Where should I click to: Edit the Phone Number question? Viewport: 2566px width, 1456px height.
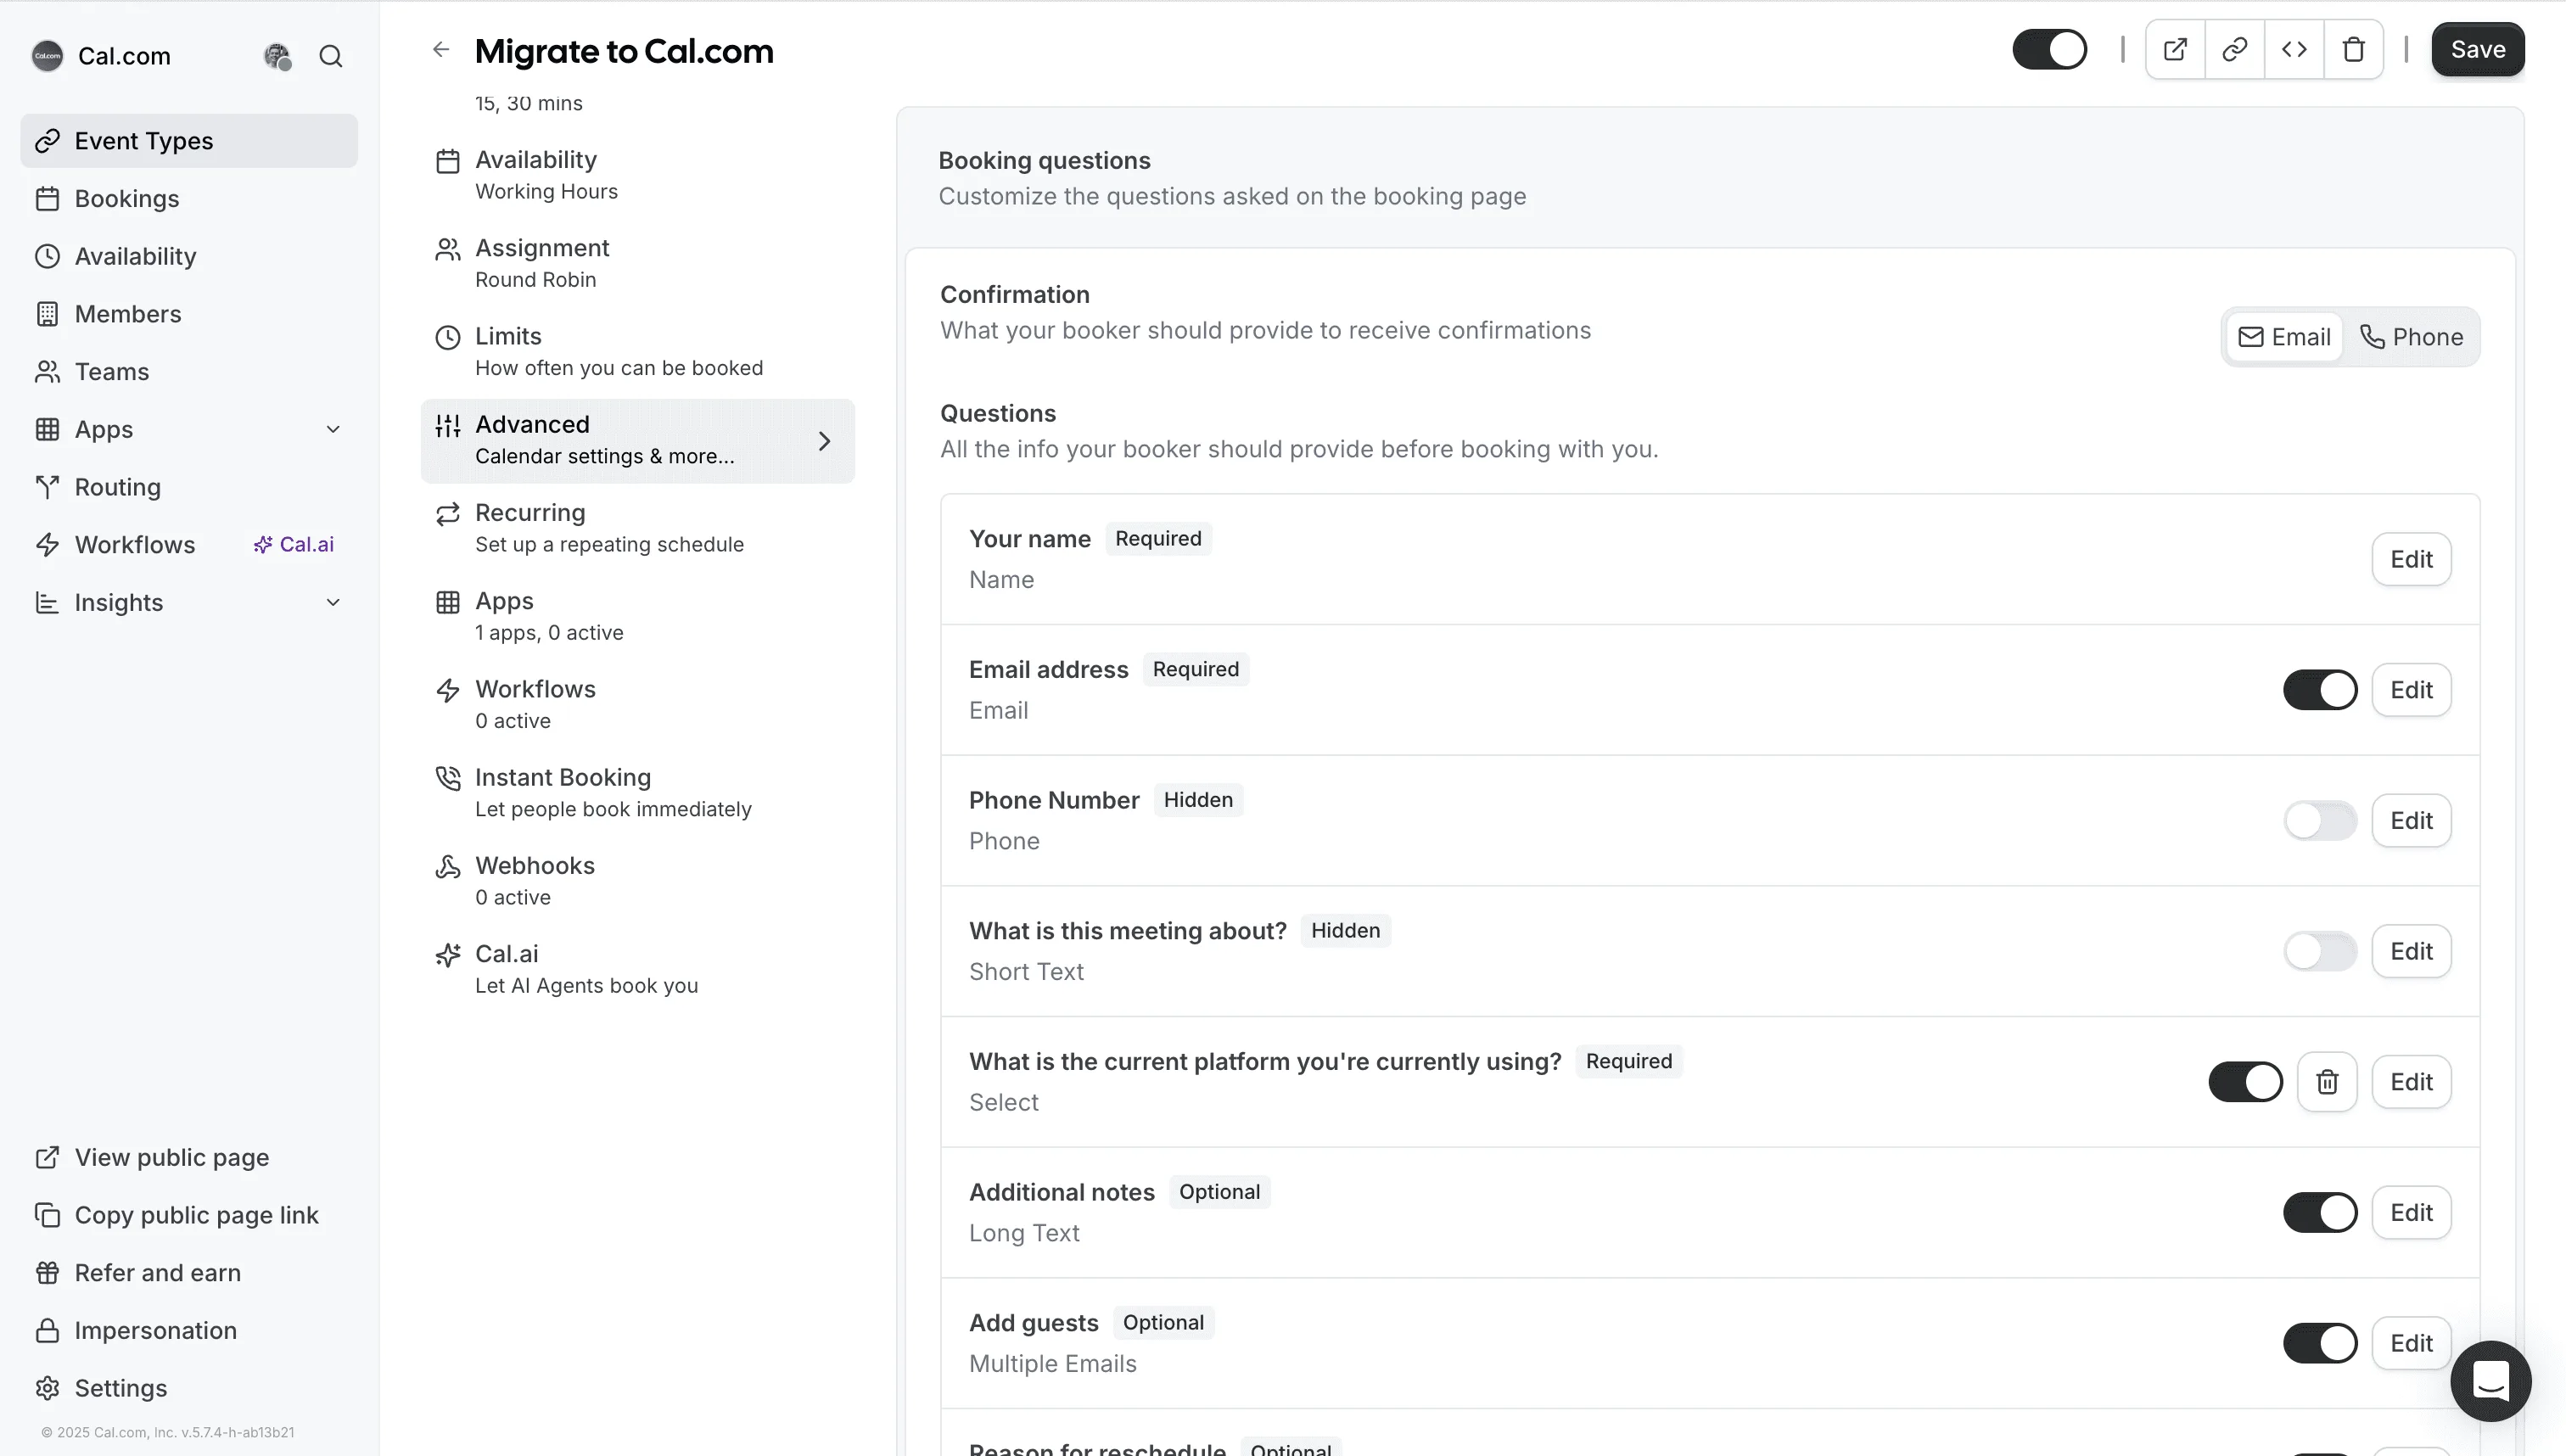click(2411, 820)
